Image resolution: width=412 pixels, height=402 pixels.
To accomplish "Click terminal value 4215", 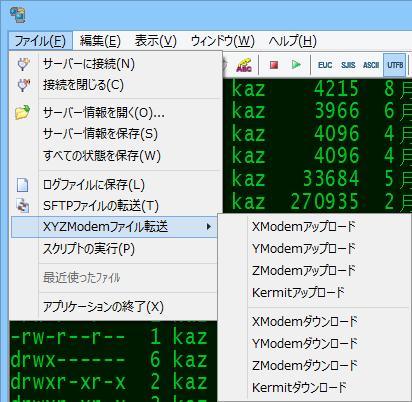I will pyautogui.click(x=337, y=89).
